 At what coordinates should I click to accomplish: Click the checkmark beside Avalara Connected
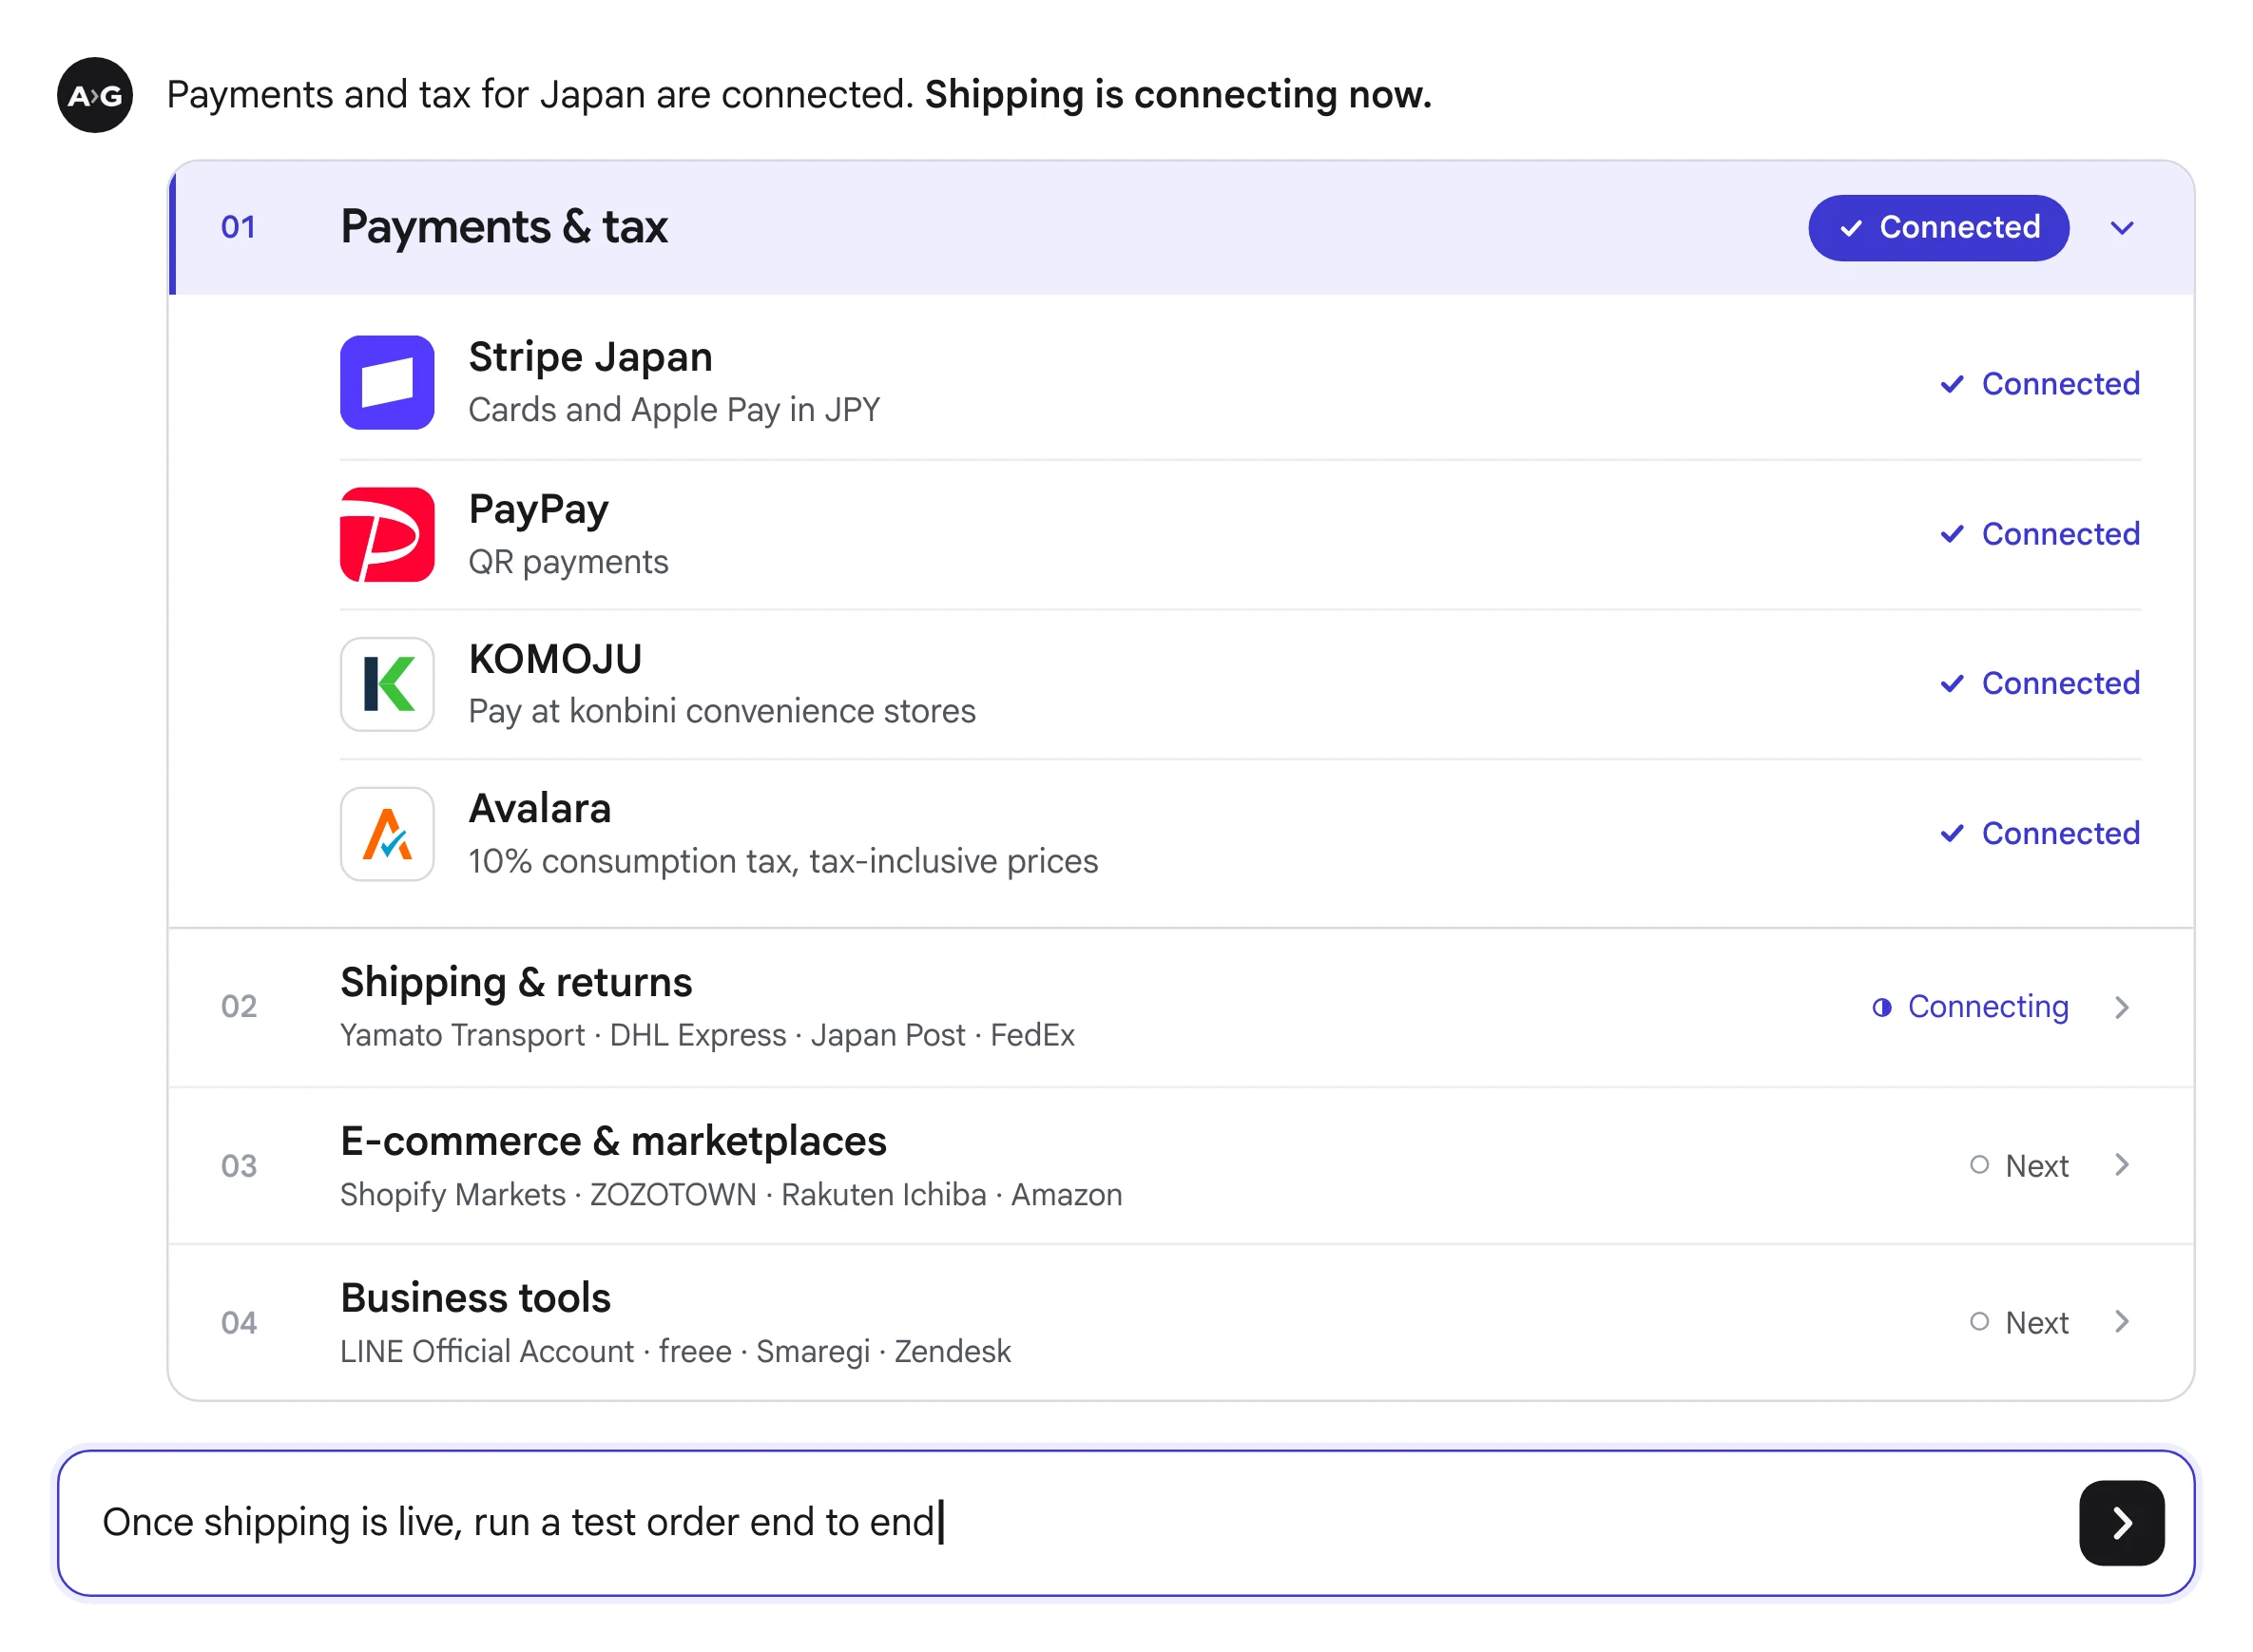click(1952, 834)
